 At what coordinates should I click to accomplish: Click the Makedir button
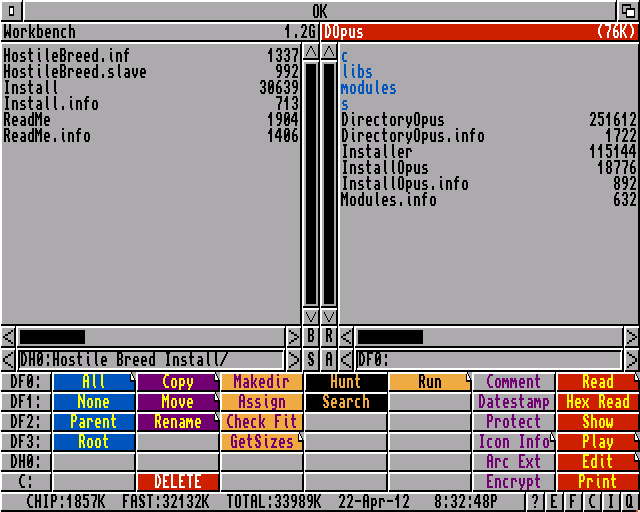pos(262,382)
